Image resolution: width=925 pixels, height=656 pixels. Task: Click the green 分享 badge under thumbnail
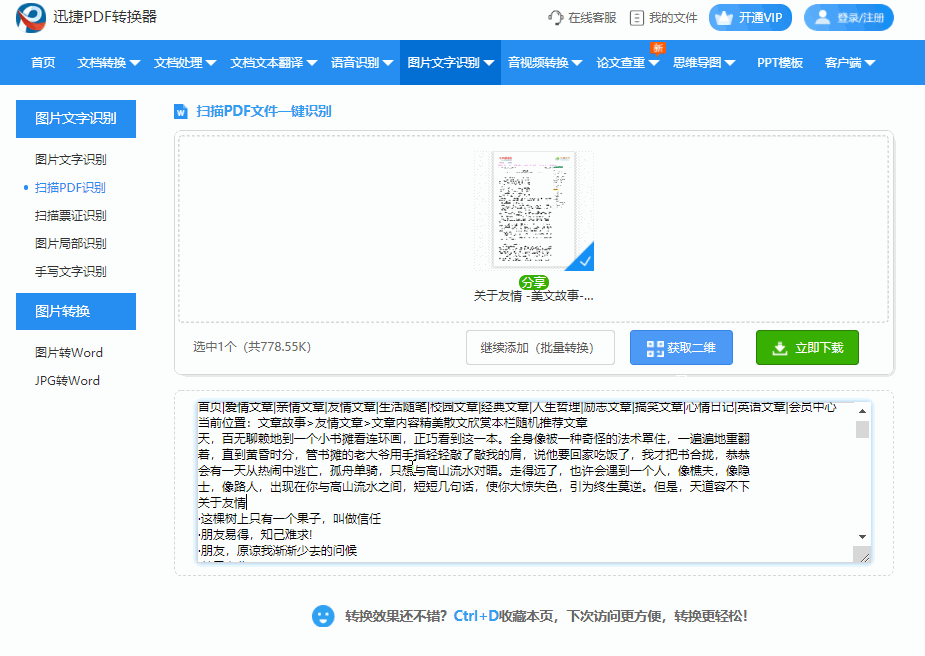[534, 282]
